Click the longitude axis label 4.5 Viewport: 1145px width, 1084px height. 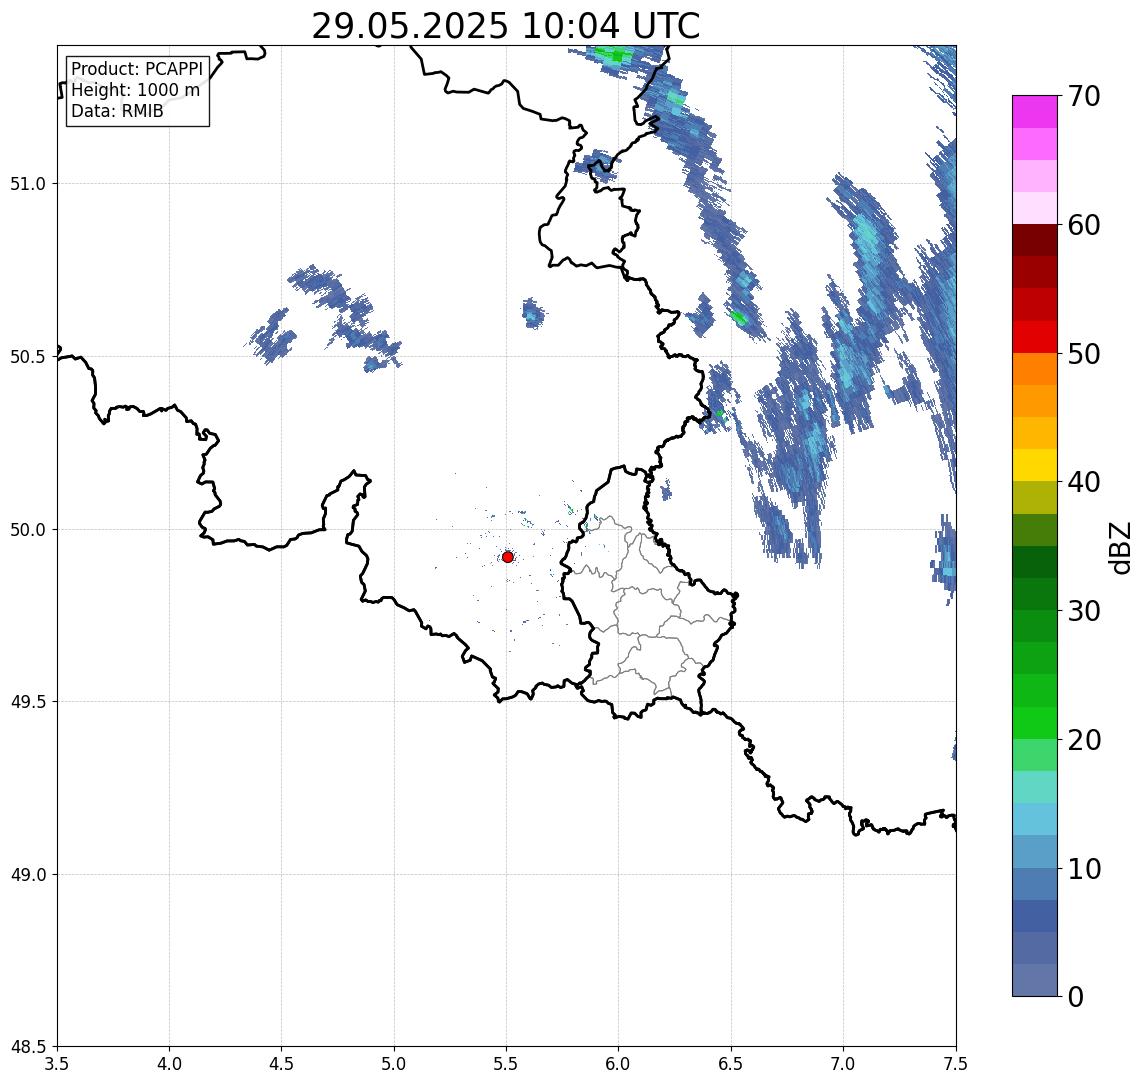click(x=282, y=1064)
